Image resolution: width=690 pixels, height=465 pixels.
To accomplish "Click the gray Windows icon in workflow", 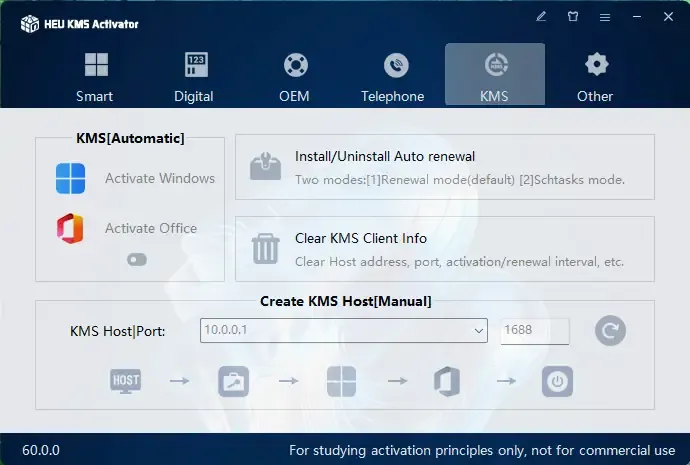I will click(x=341, y=381).
